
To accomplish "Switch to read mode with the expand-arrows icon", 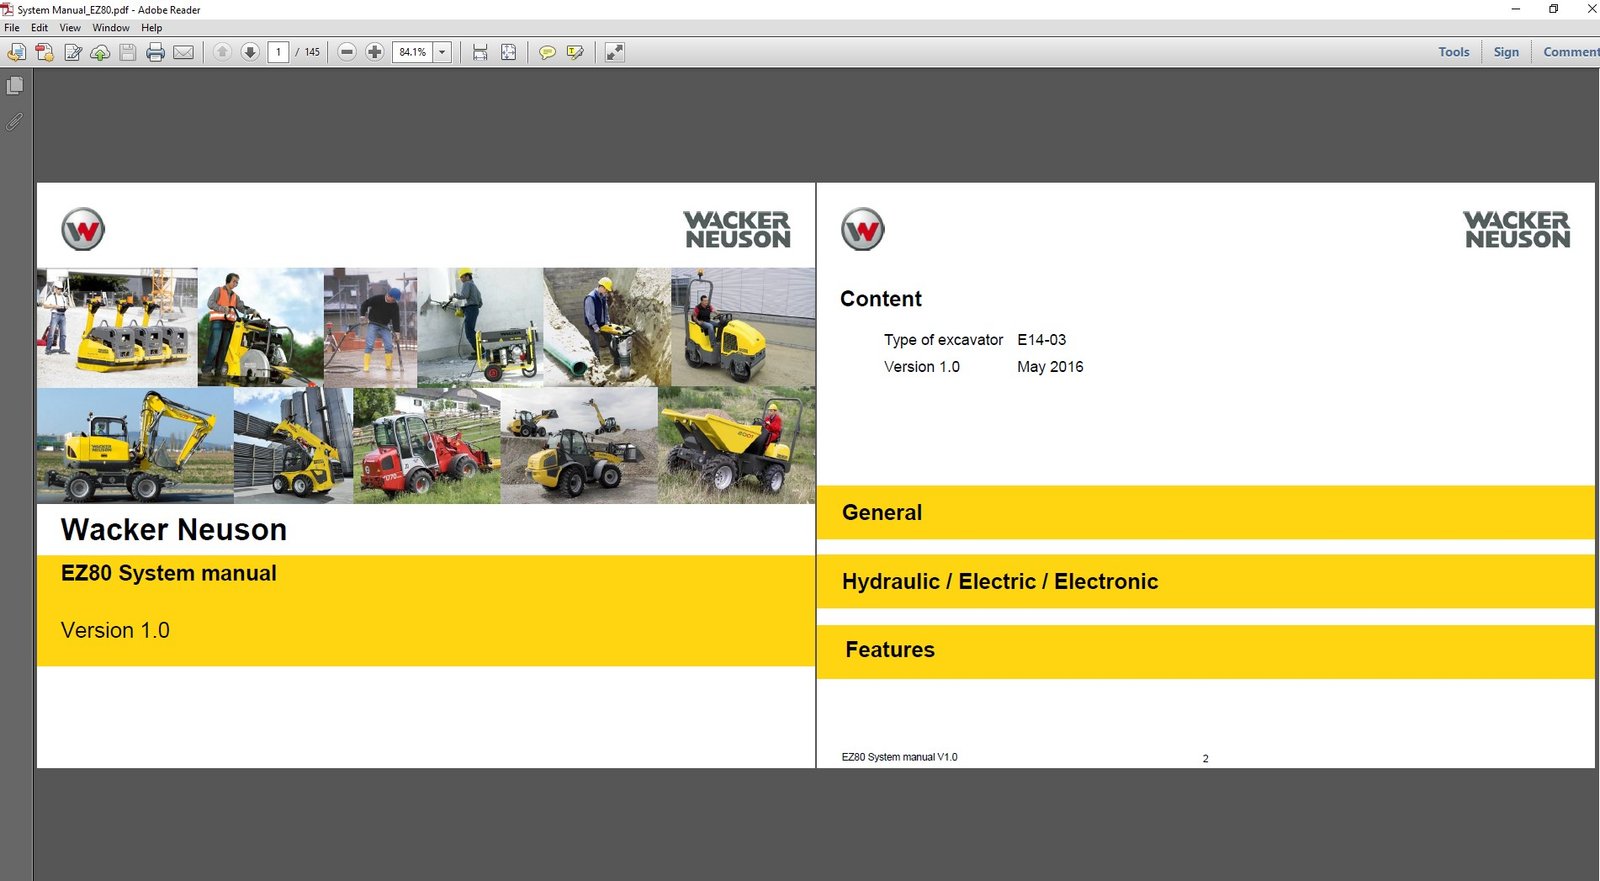I will click(615, 52).
